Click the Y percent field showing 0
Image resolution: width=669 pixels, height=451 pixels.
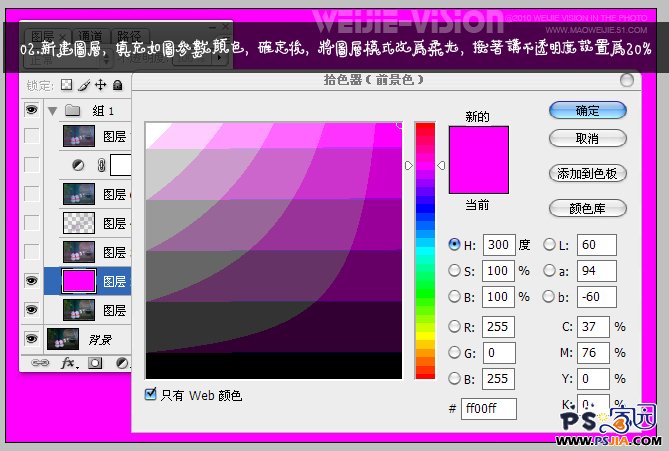point(593,379)
